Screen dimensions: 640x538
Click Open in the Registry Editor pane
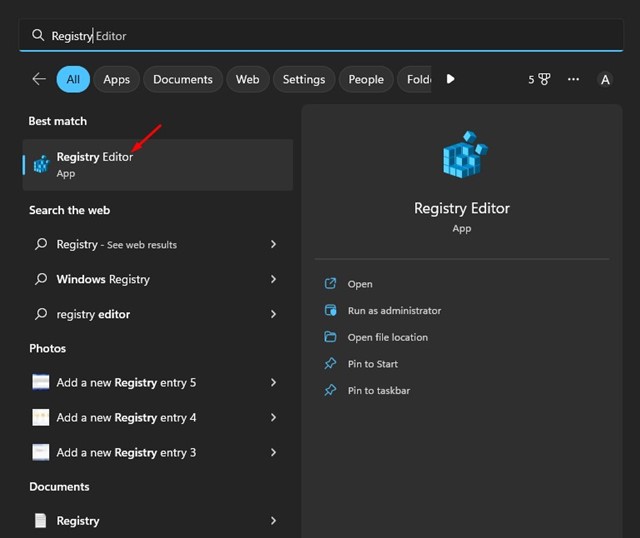[360, 284]
